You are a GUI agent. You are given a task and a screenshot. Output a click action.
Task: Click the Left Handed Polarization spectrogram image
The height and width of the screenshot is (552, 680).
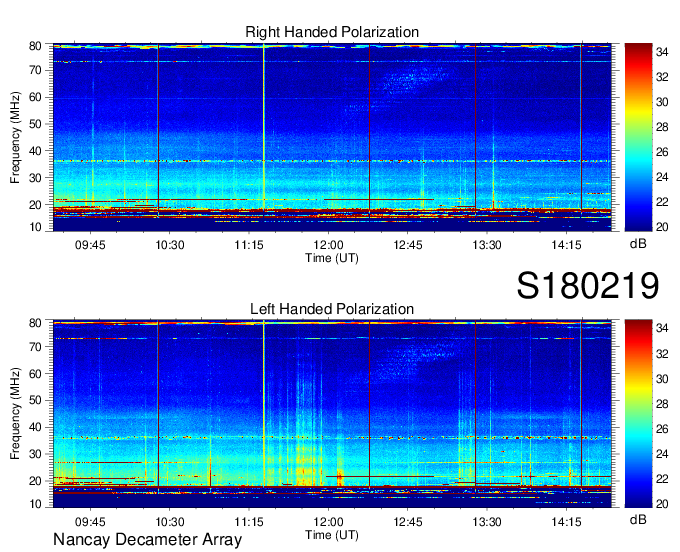(x=332, y=414)
